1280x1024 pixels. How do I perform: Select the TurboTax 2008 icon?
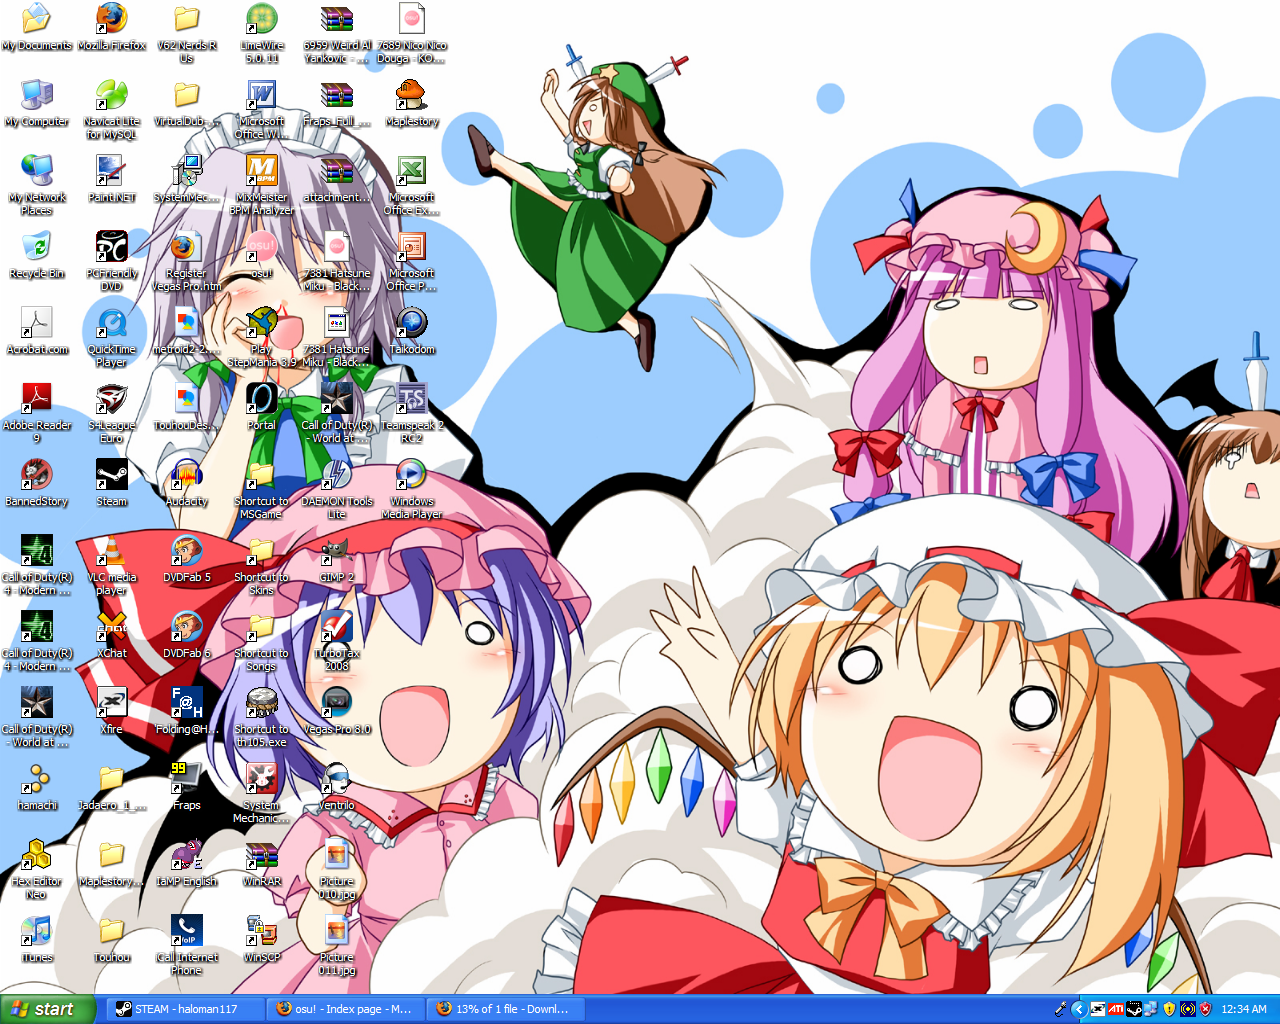[x=337, y=627]
